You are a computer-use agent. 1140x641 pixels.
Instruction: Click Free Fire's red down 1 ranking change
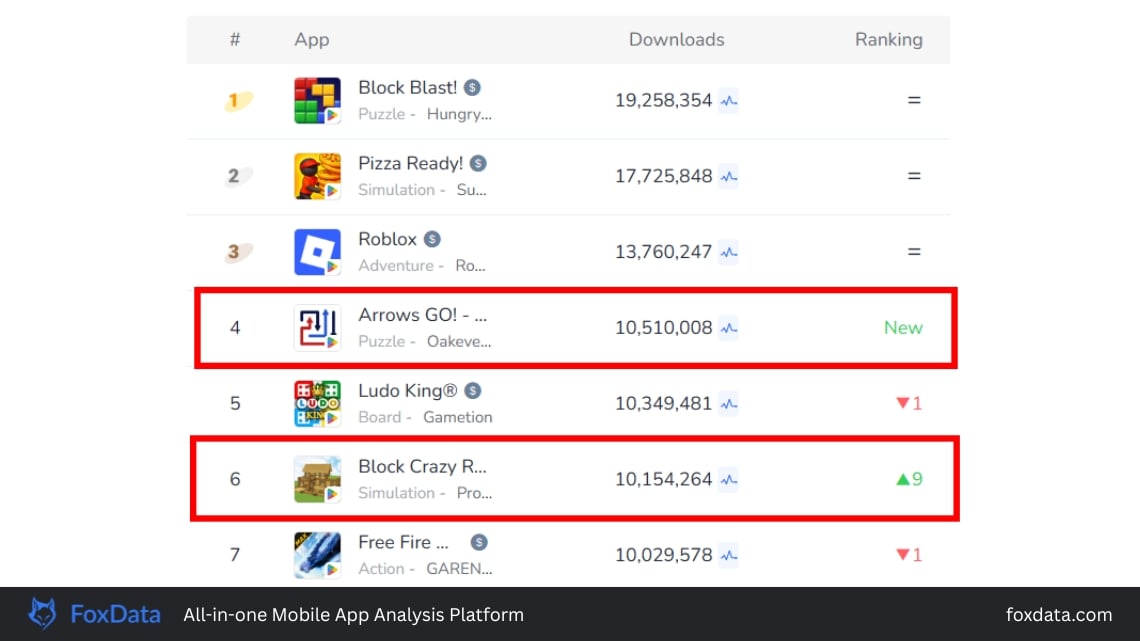point(909,555)
